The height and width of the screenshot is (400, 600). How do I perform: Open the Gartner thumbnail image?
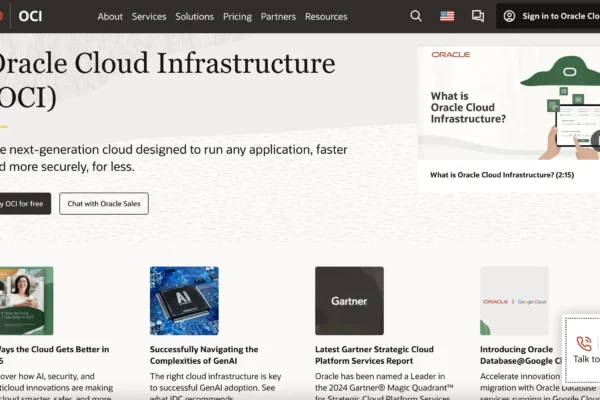click(349, 301)
